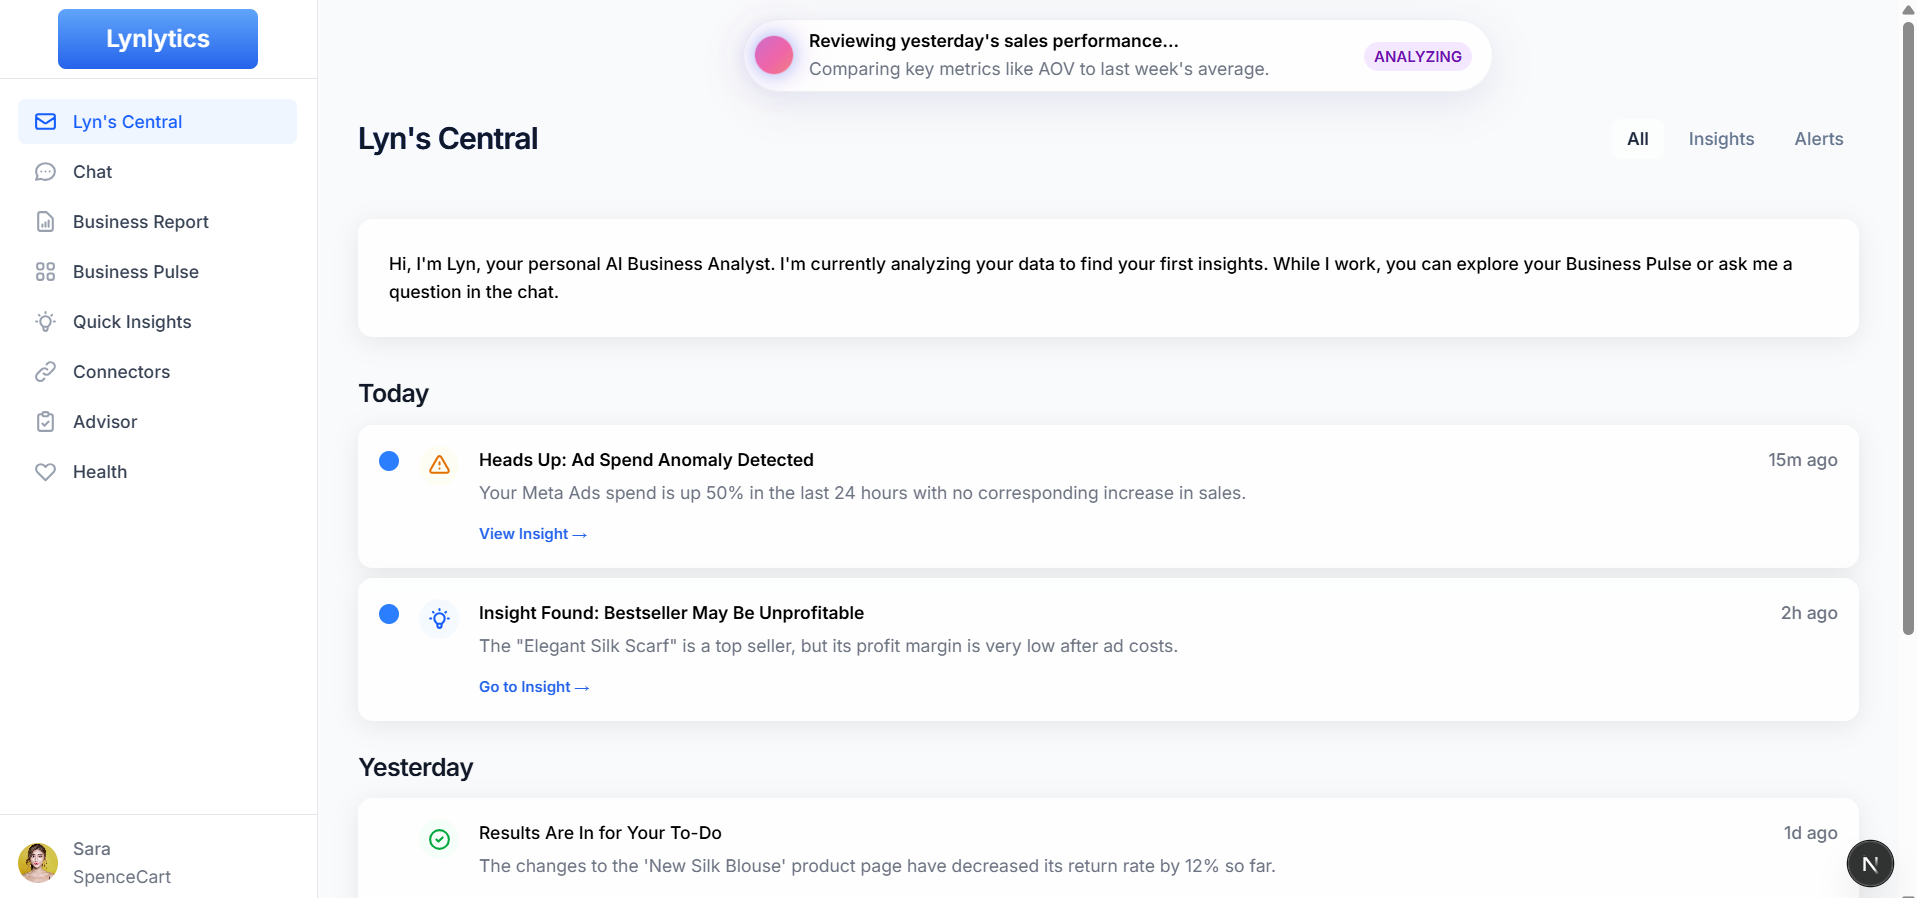
Task: Switch to the Insights tab
Action: point(1720,139)
